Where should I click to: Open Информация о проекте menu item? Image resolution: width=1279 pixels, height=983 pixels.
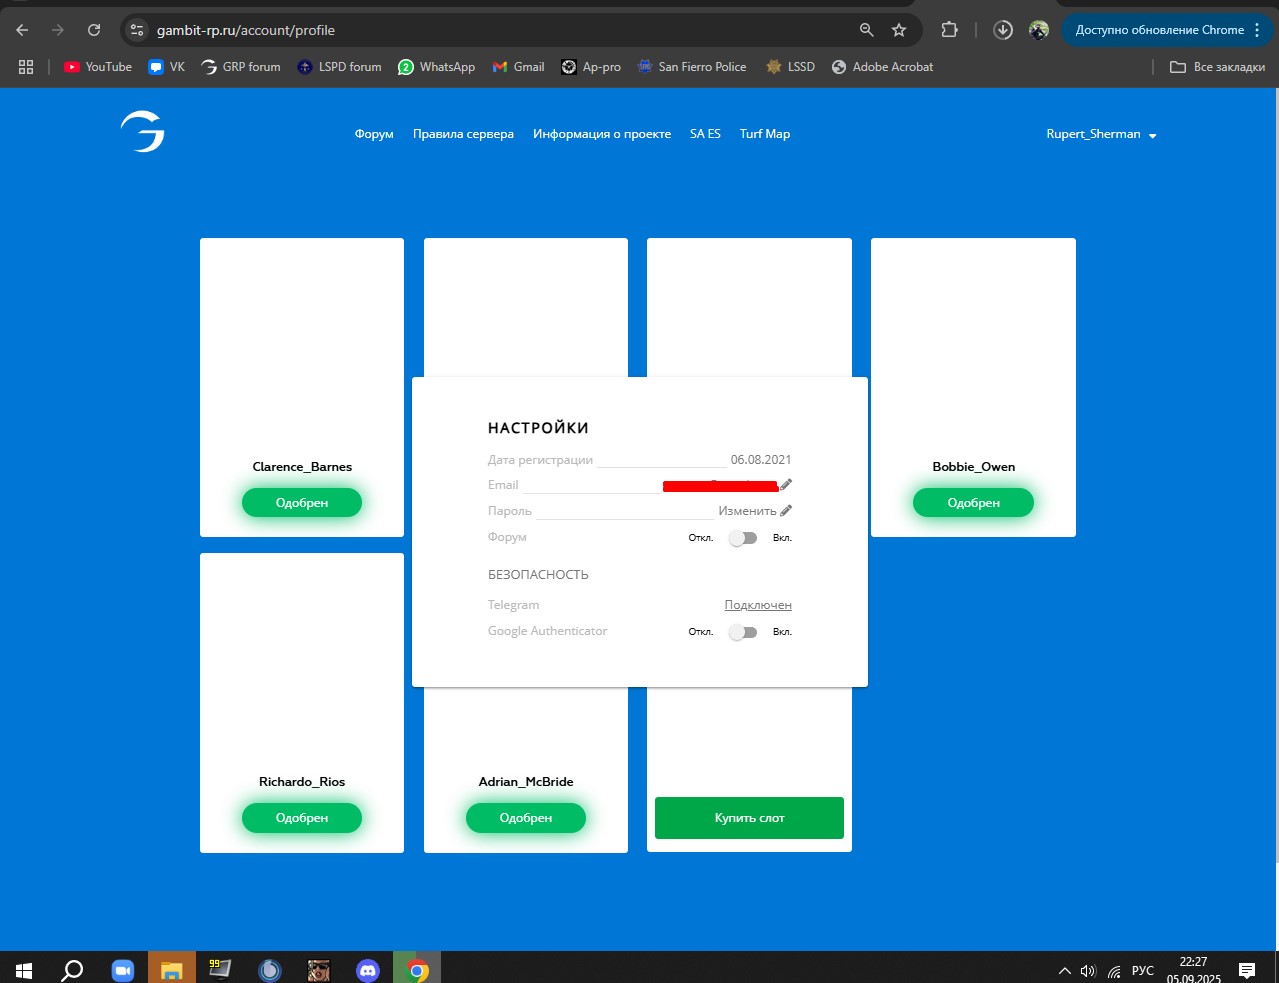click(602, 134)
